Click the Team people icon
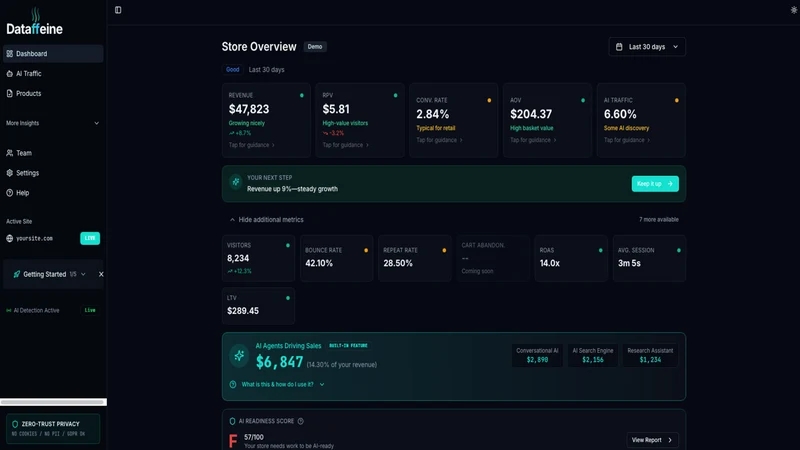 [10, 153]
